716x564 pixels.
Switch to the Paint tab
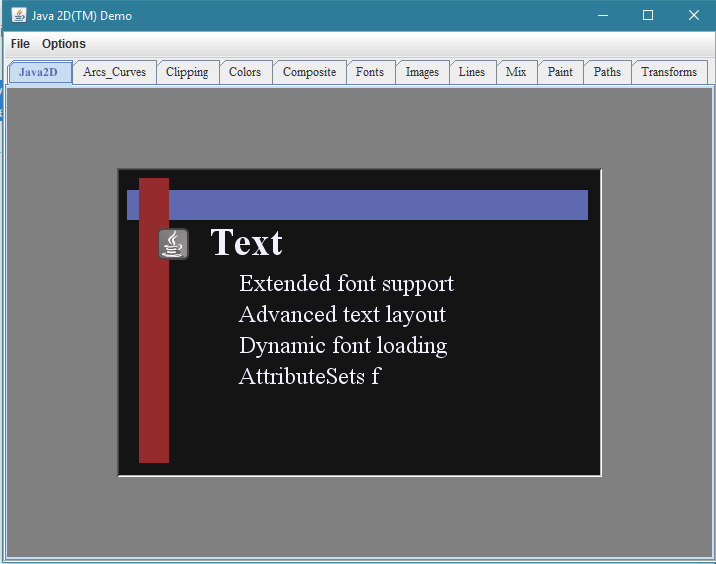pyautogui.click(x=560, y=72)
